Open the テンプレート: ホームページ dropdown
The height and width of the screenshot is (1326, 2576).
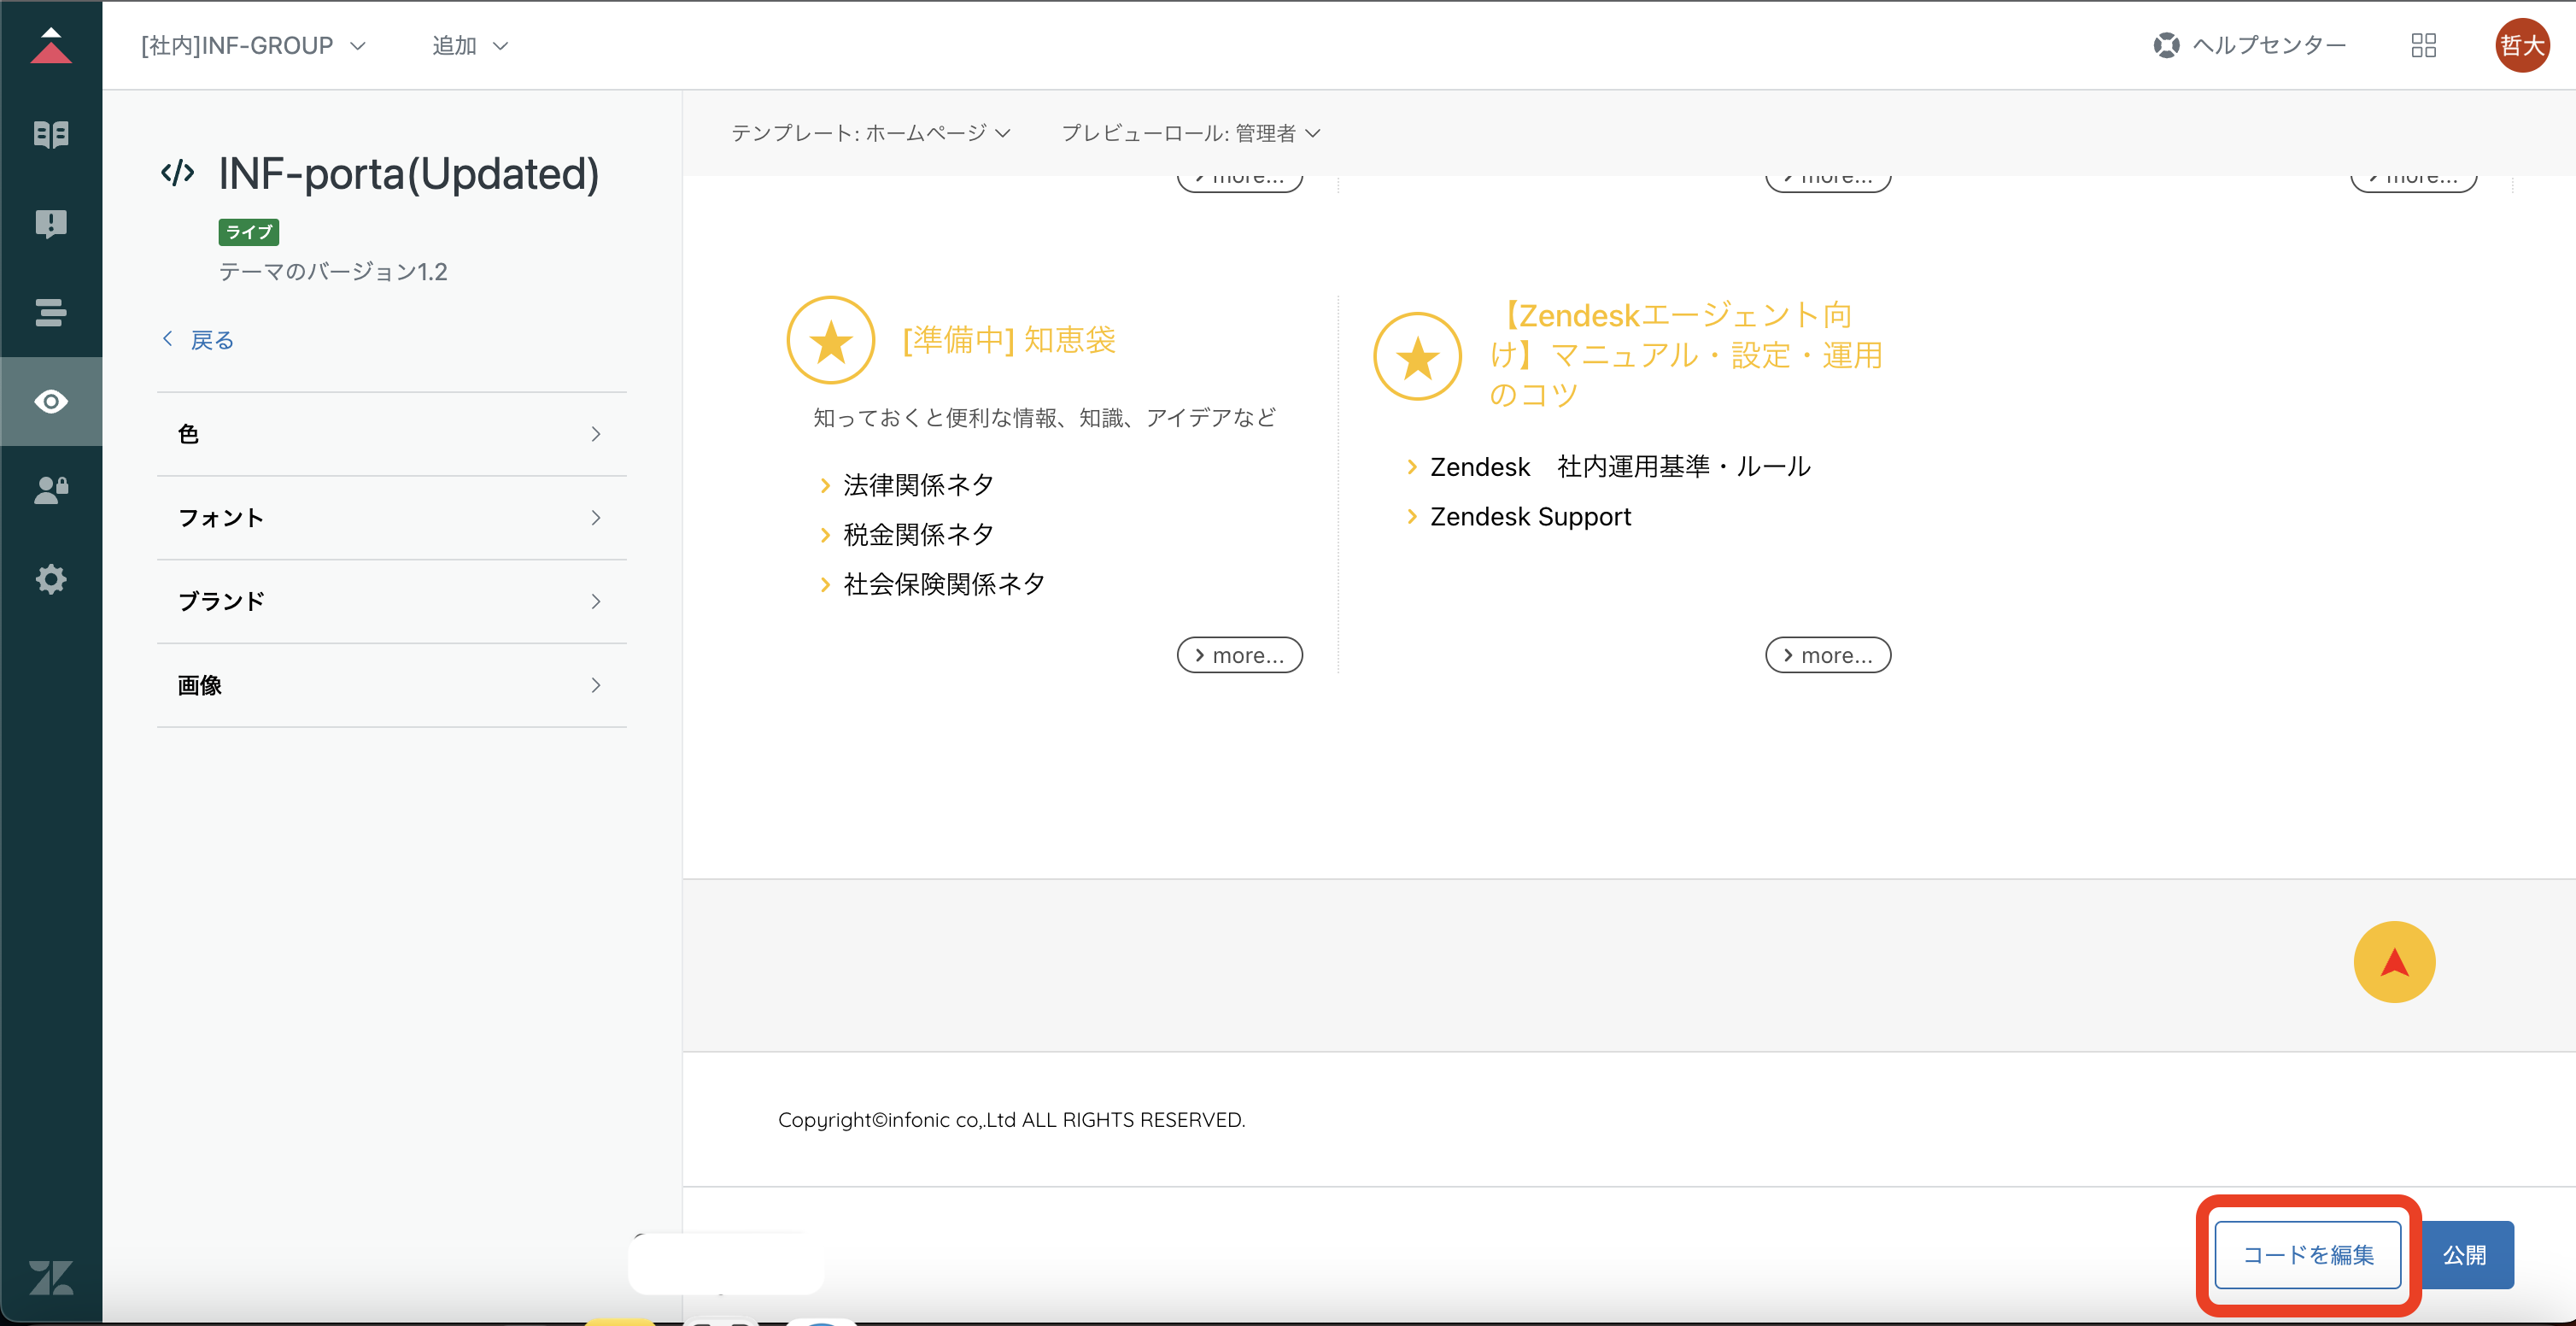coord(871,132)
